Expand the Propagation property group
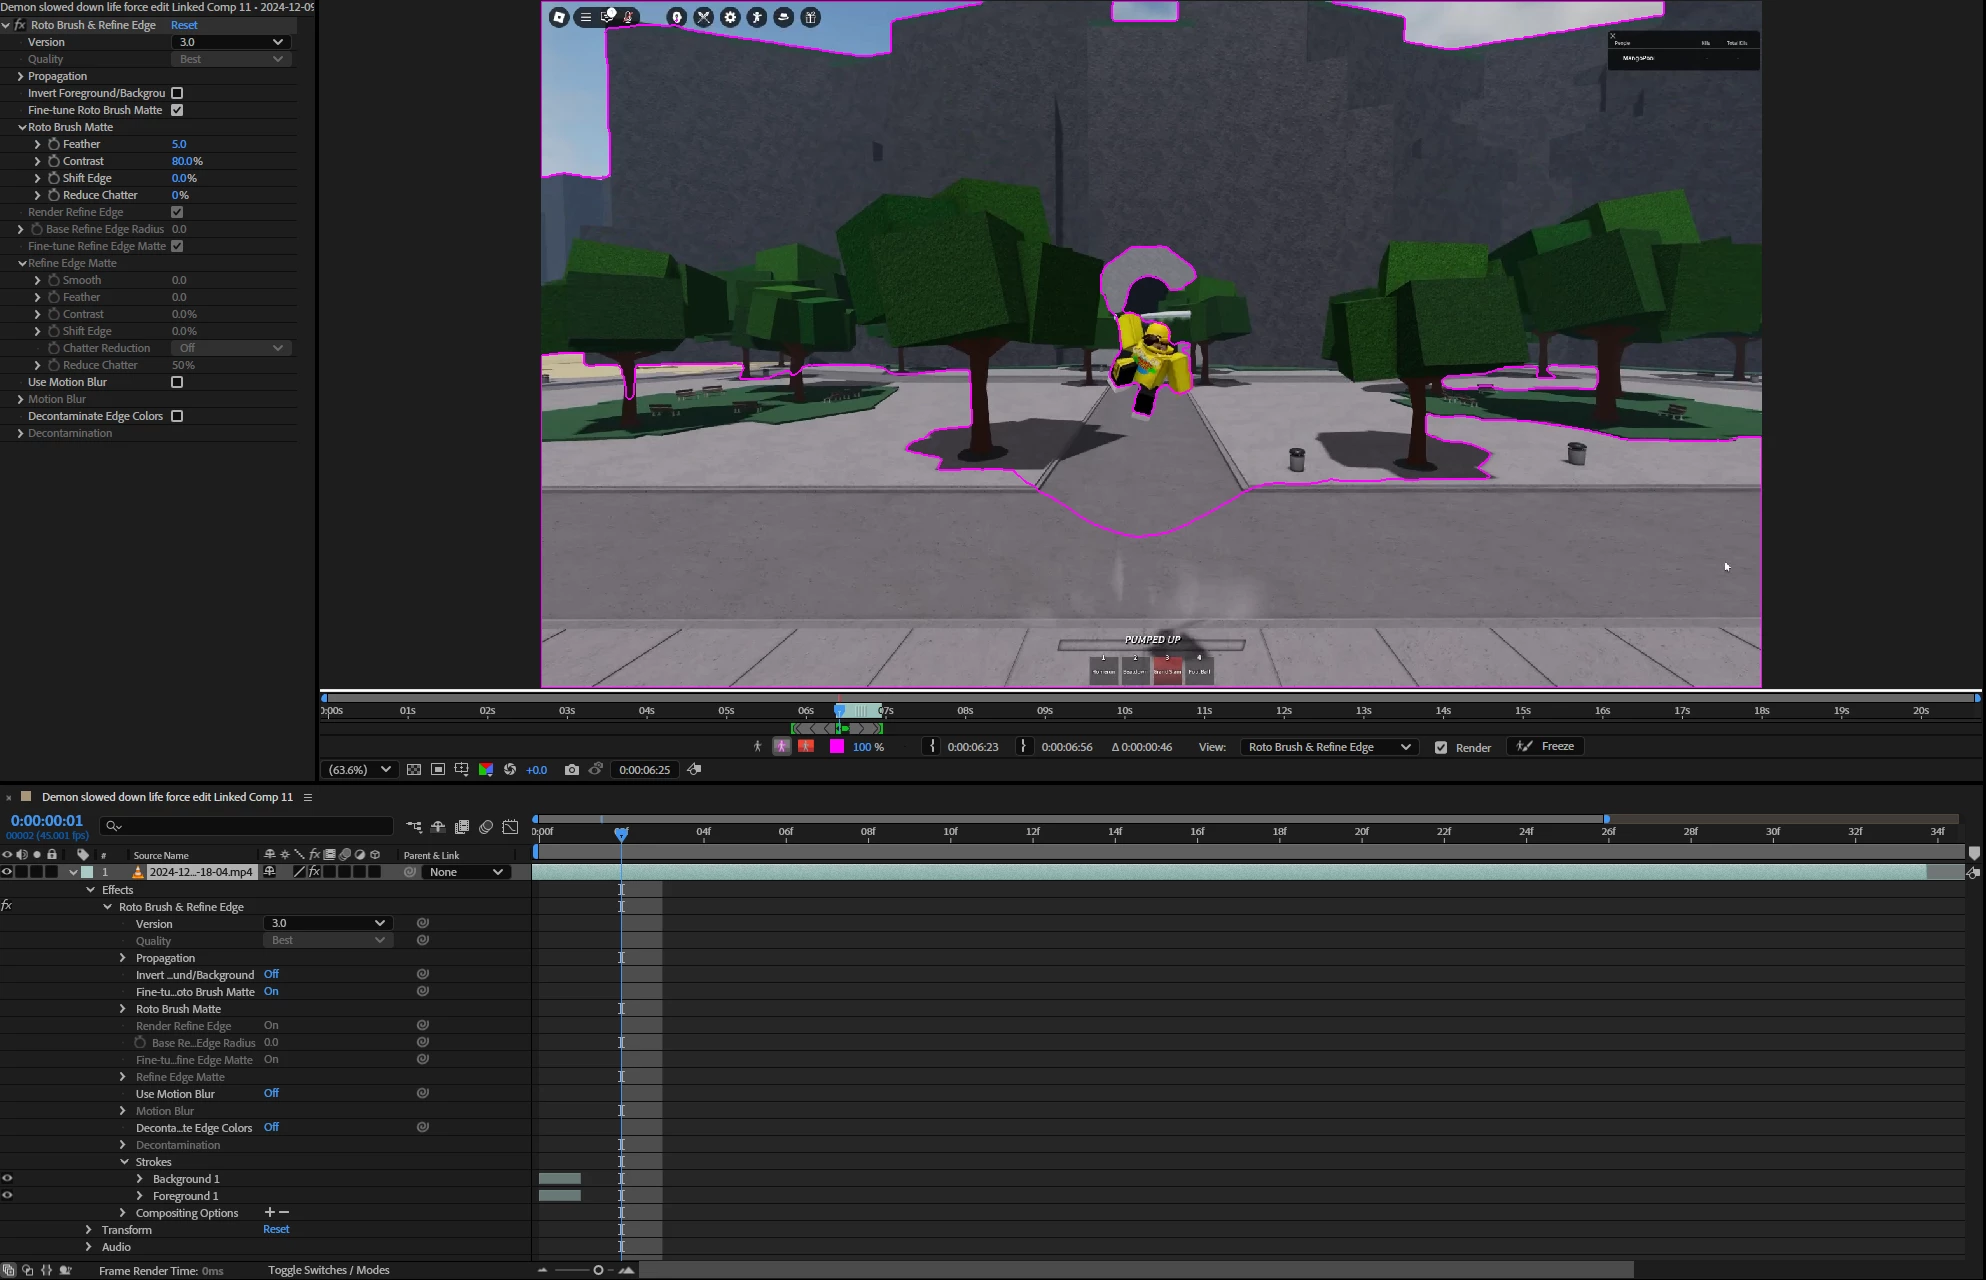 (20, 76)
